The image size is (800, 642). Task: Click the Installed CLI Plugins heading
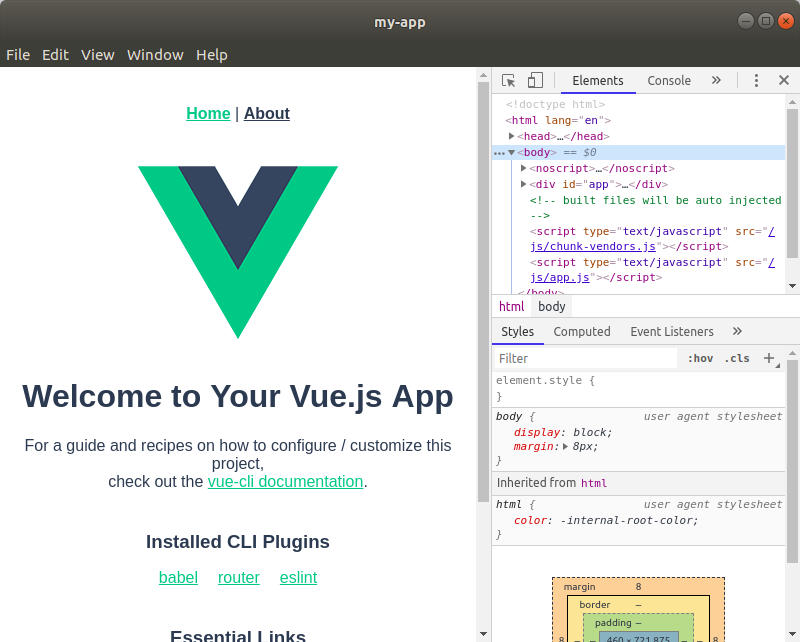pyautogui.click(x=238, y=541)
